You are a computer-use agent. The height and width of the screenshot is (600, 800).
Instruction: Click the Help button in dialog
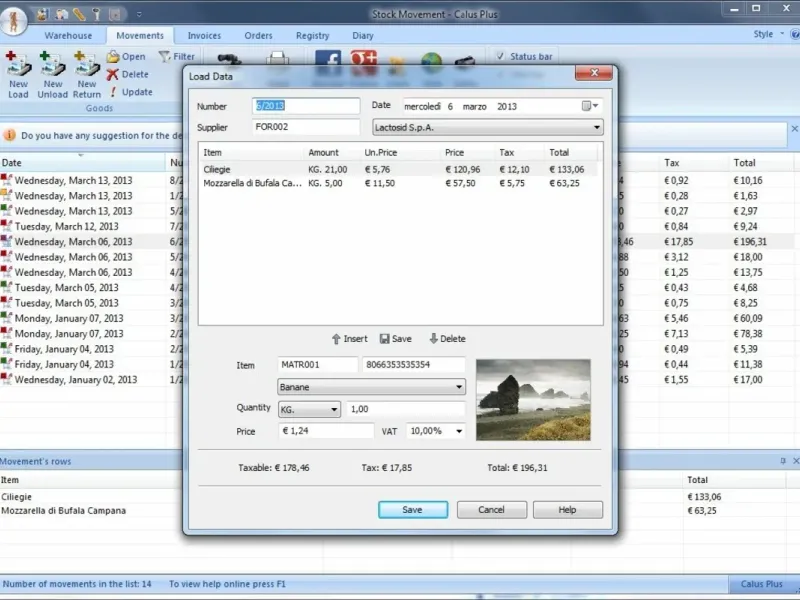(567, 510)
